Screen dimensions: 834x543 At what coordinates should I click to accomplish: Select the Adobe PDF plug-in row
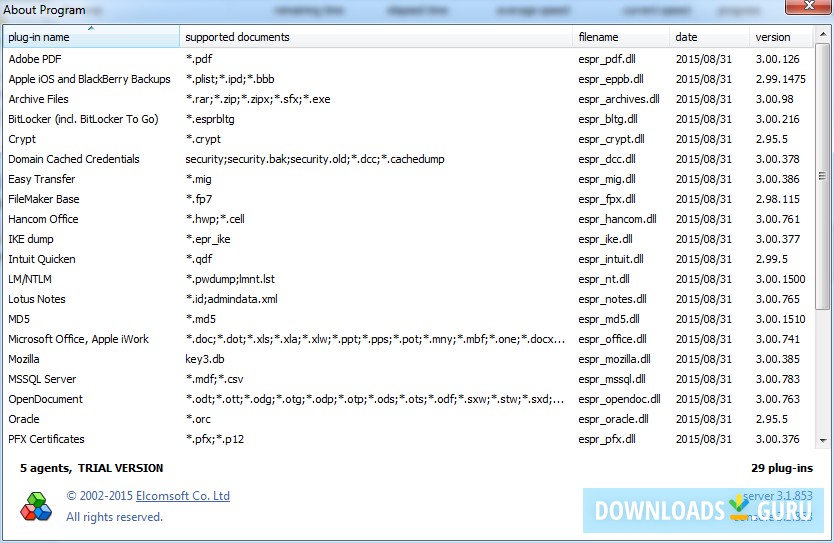click(408, 59)
